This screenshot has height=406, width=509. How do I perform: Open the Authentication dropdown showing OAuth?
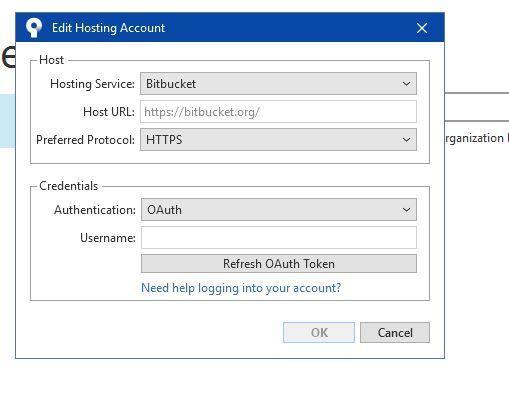[x=279, y=210]
